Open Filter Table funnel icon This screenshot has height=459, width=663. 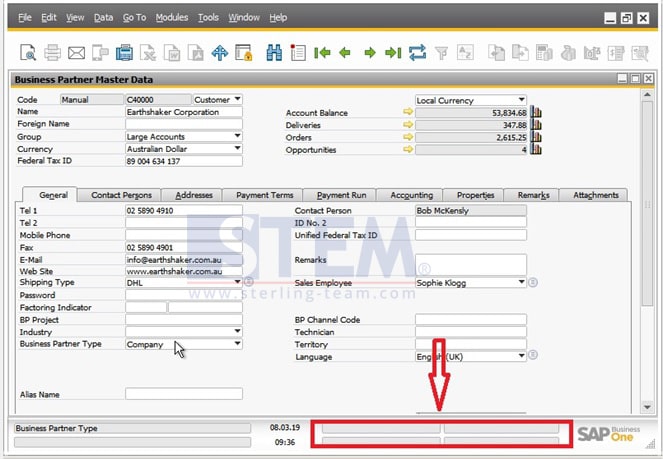coord(441,53)
